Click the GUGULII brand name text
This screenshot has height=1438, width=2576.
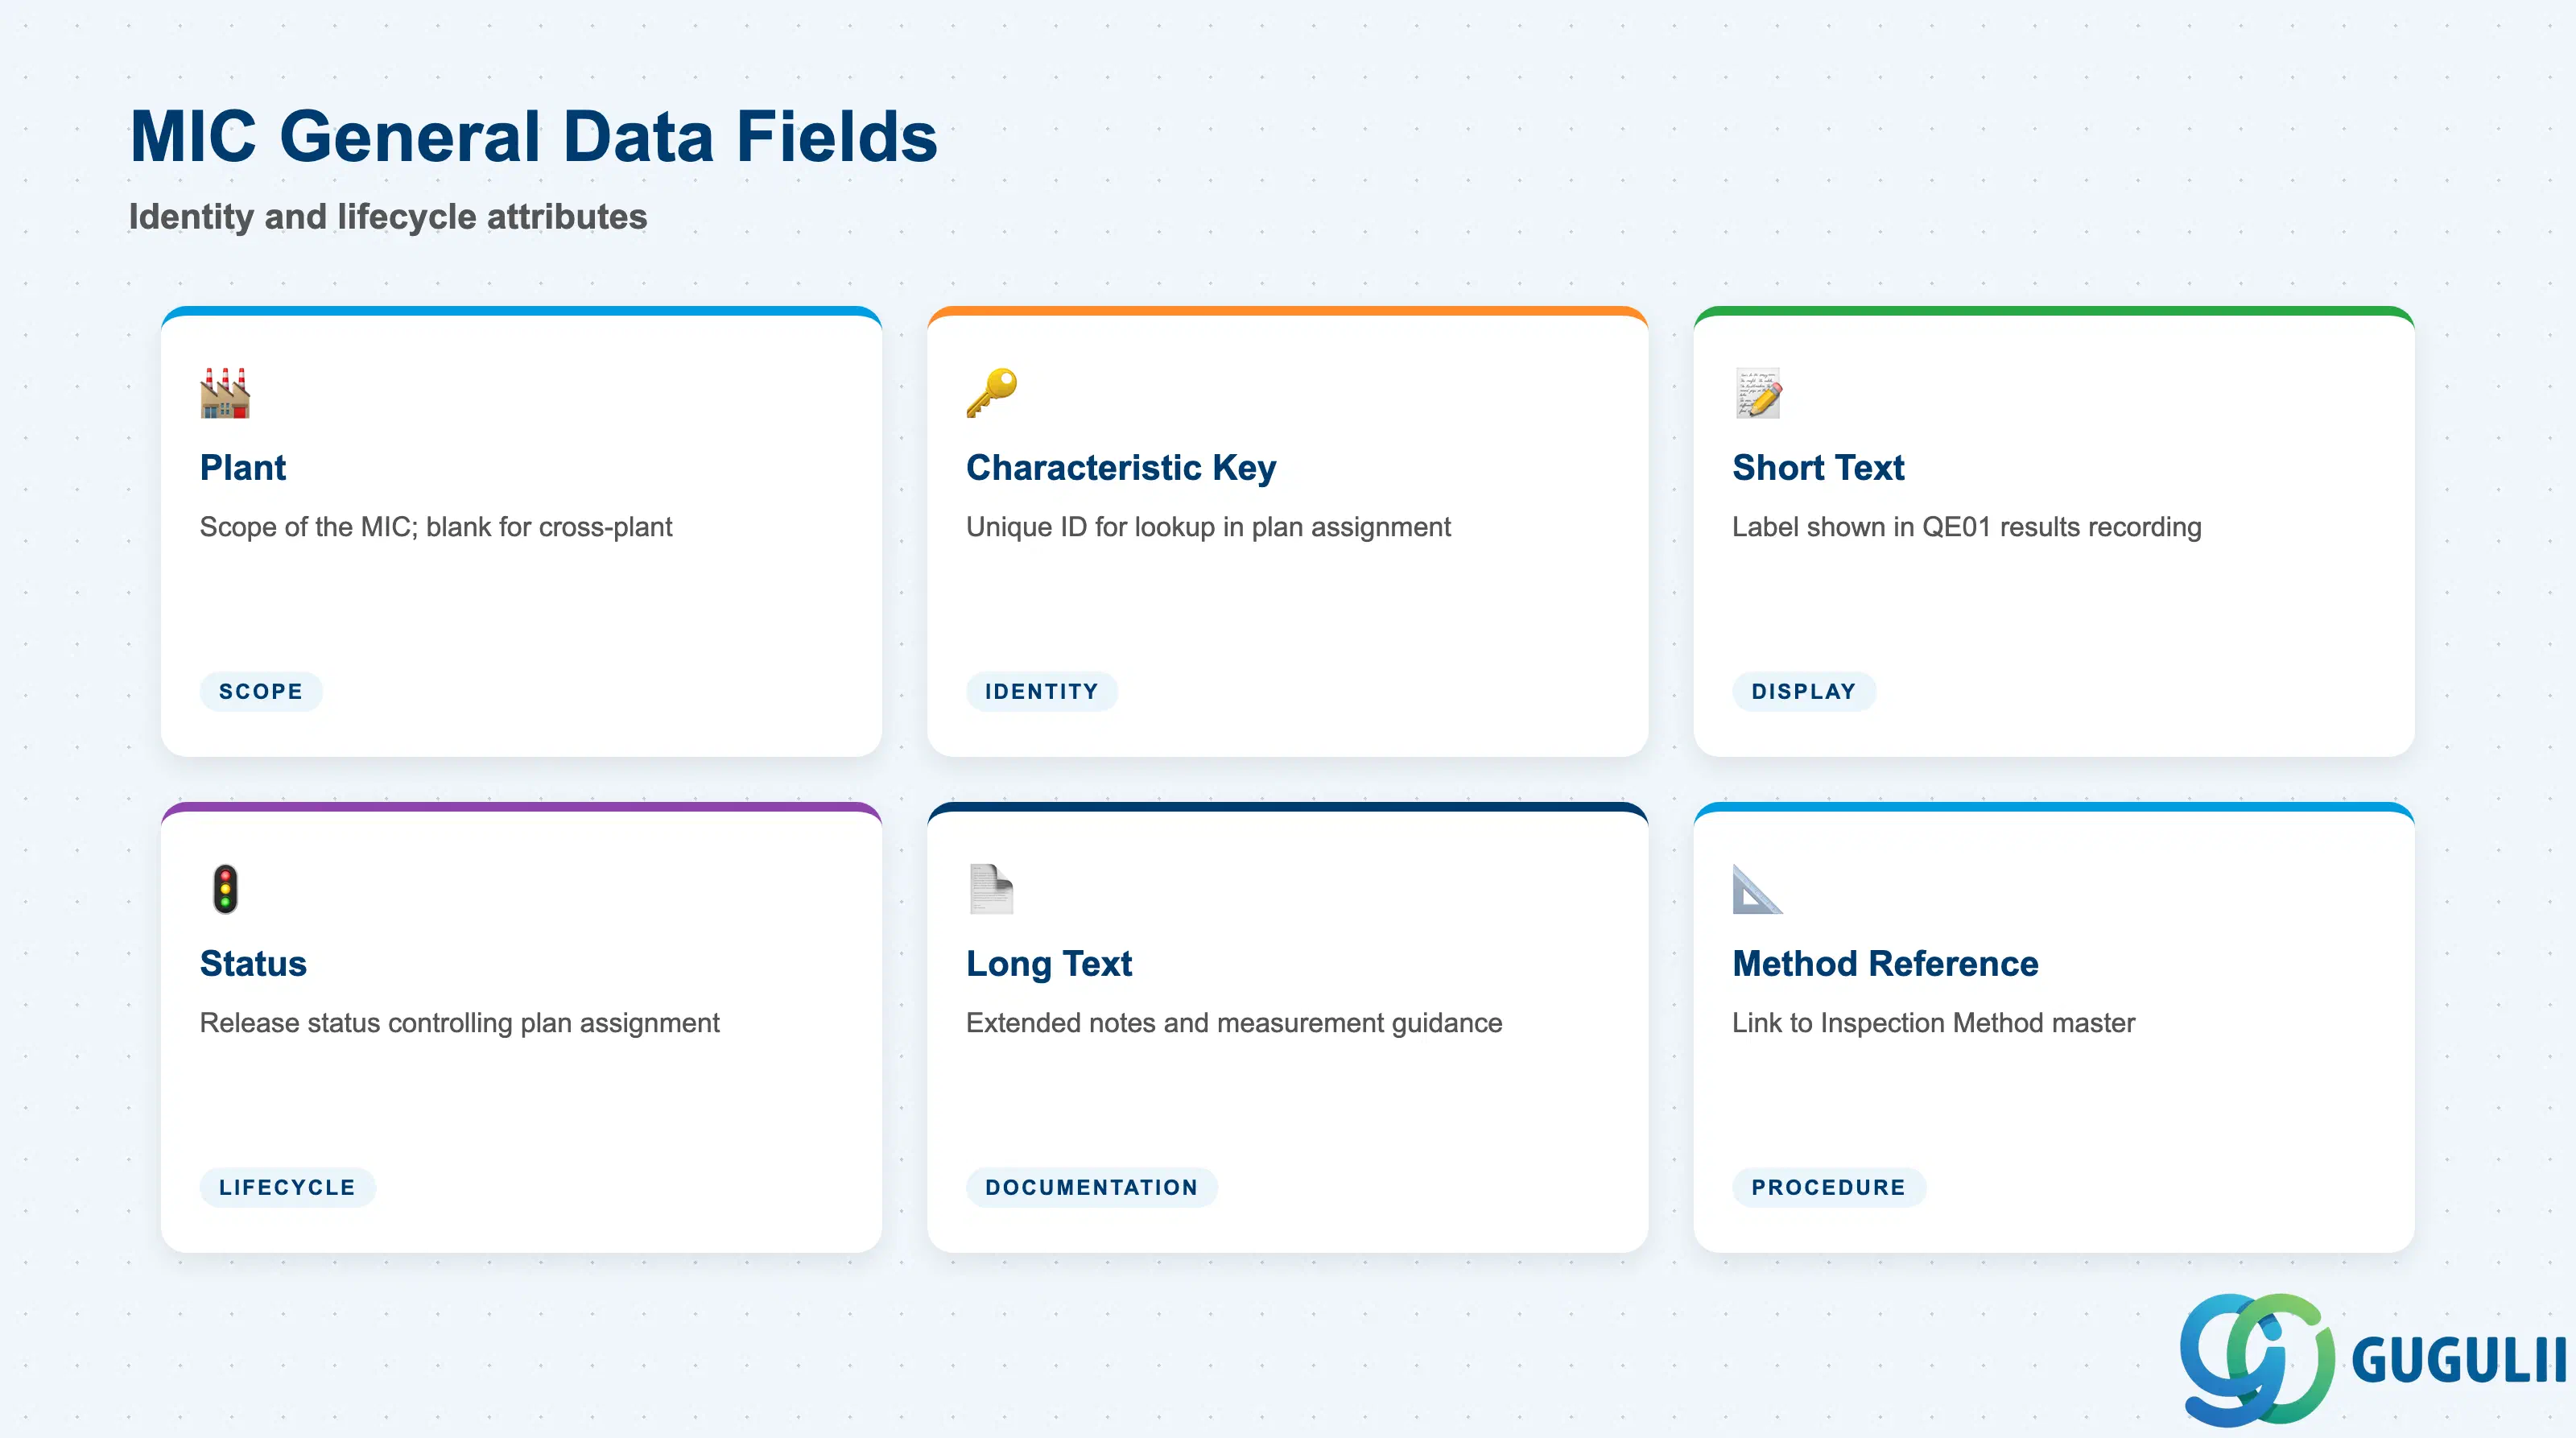(x=2460, y=1361)
